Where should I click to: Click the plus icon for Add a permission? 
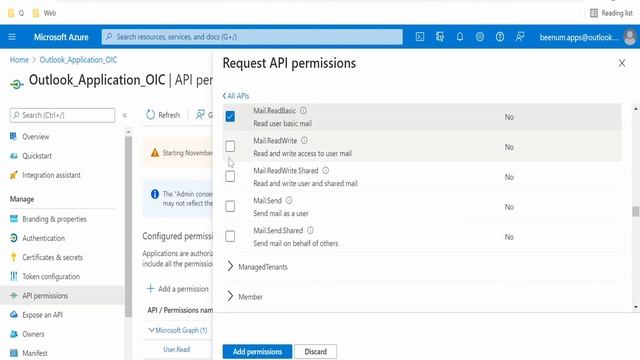[150, 289]
